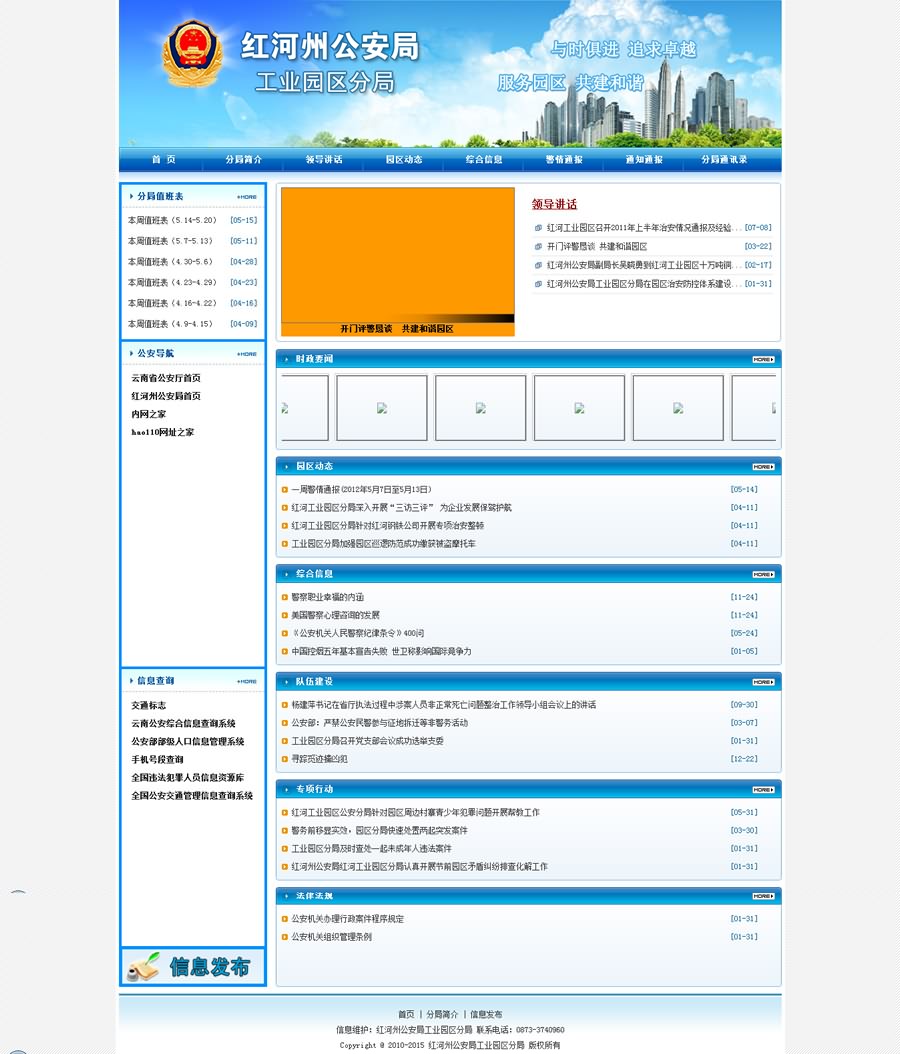
Task: Click MORE button in 专项行动 header
Action: tap(764, 789)
